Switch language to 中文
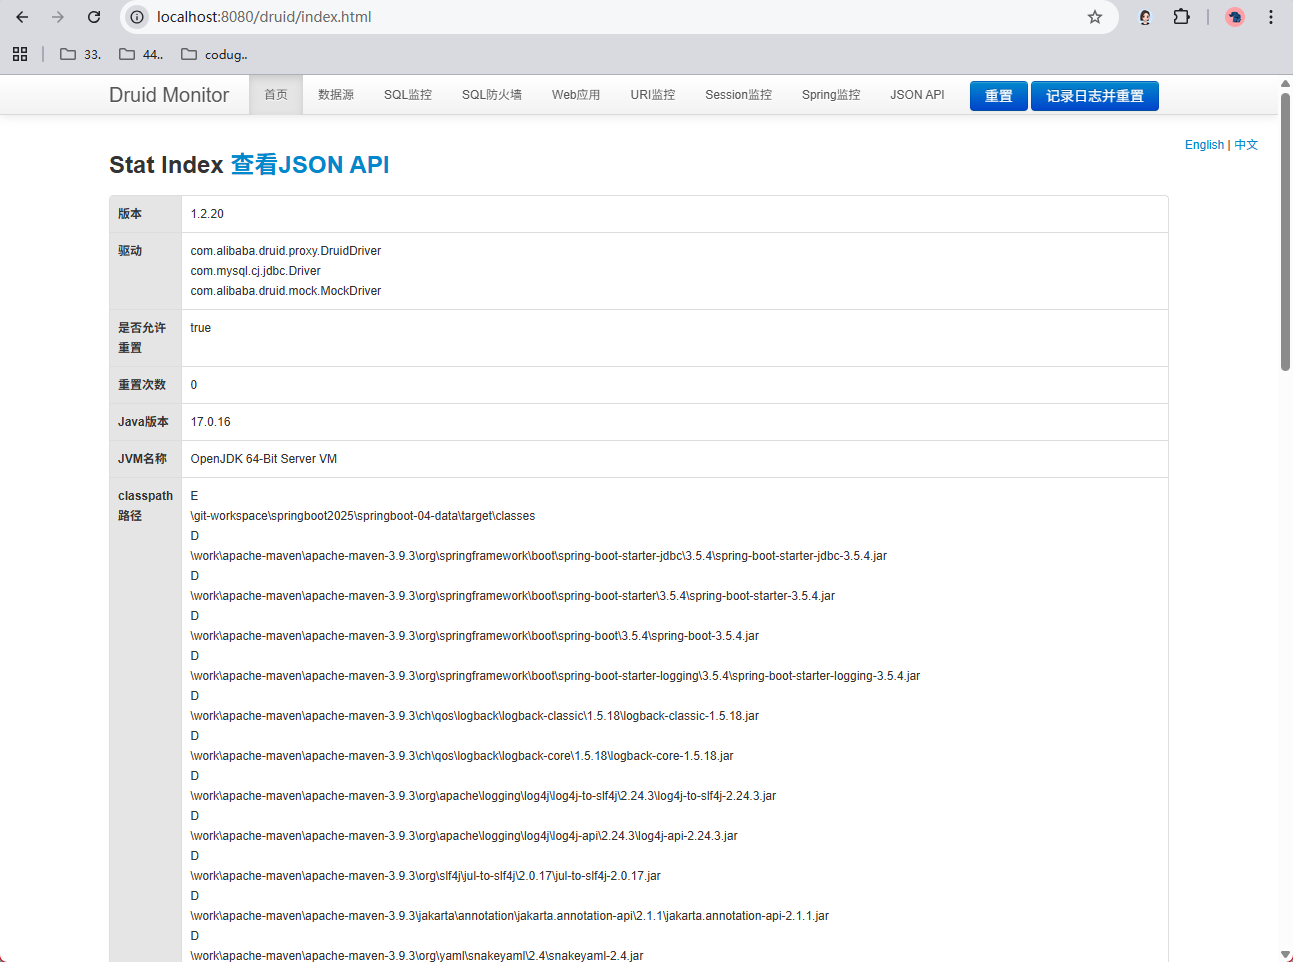This screenshot has width=1293, height=962. [1246, 145]
